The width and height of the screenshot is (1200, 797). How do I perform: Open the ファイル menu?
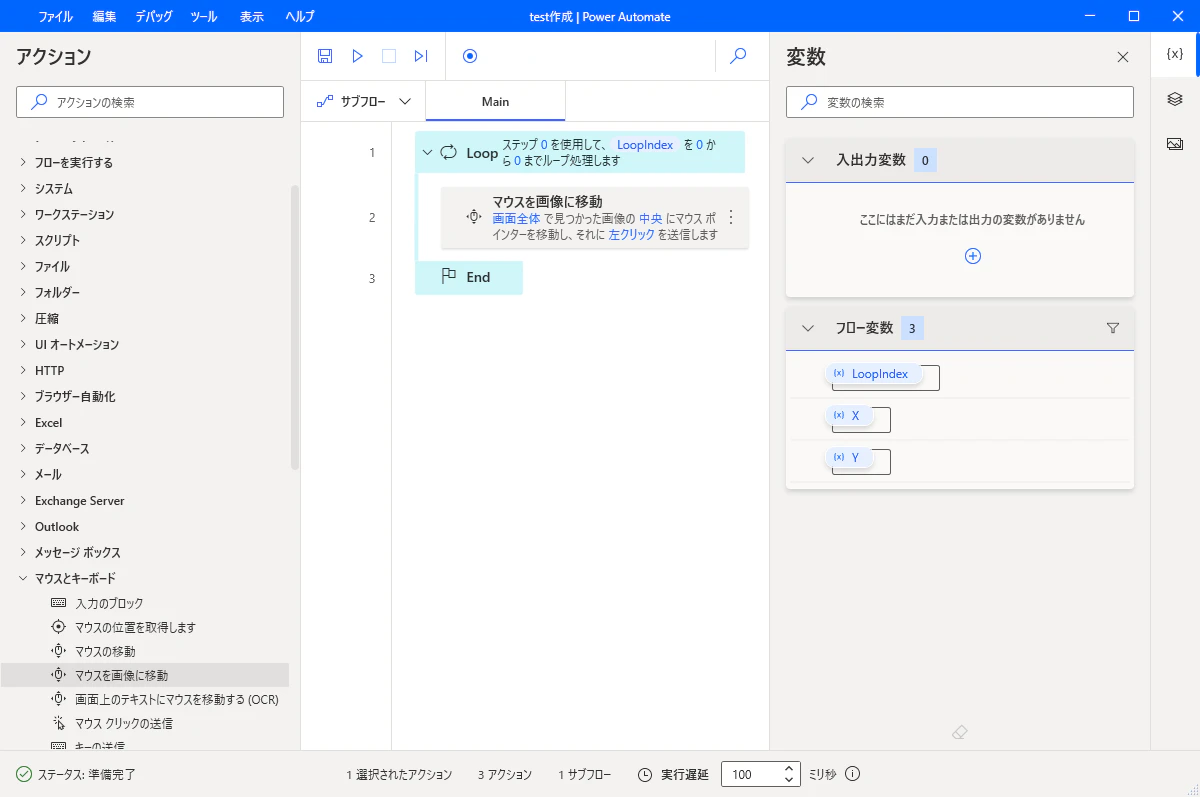(56, 17)
